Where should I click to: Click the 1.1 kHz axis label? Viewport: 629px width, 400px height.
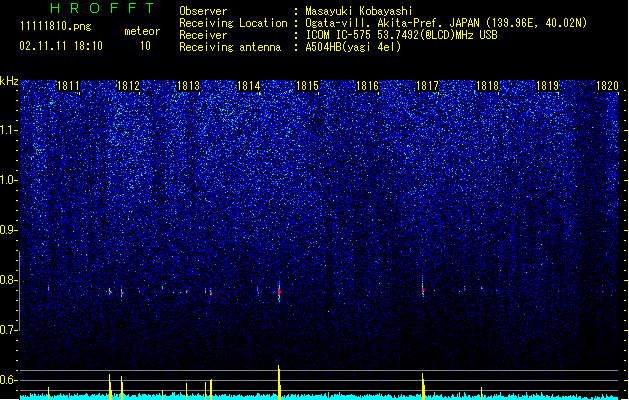8,130
